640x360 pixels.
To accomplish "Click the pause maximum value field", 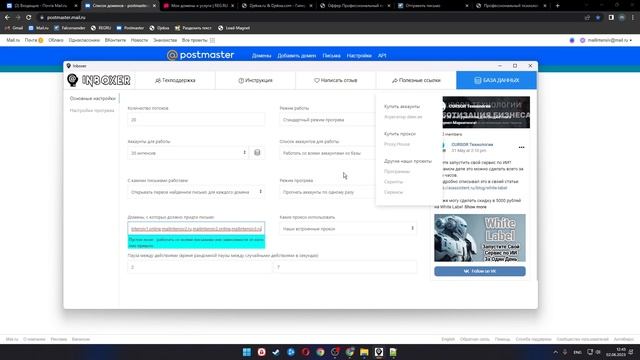I will (x=345, y=267).
